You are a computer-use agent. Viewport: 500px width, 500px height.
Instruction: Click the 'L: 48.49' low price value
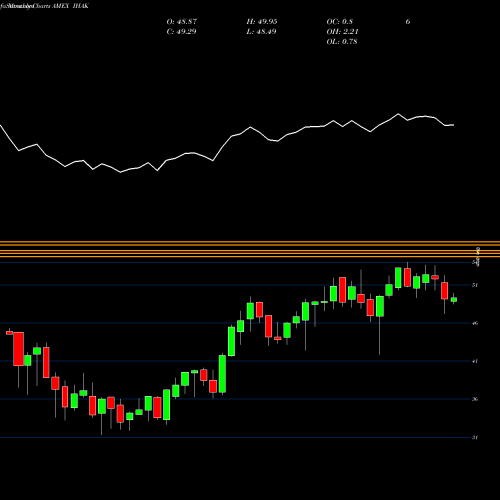261,32
